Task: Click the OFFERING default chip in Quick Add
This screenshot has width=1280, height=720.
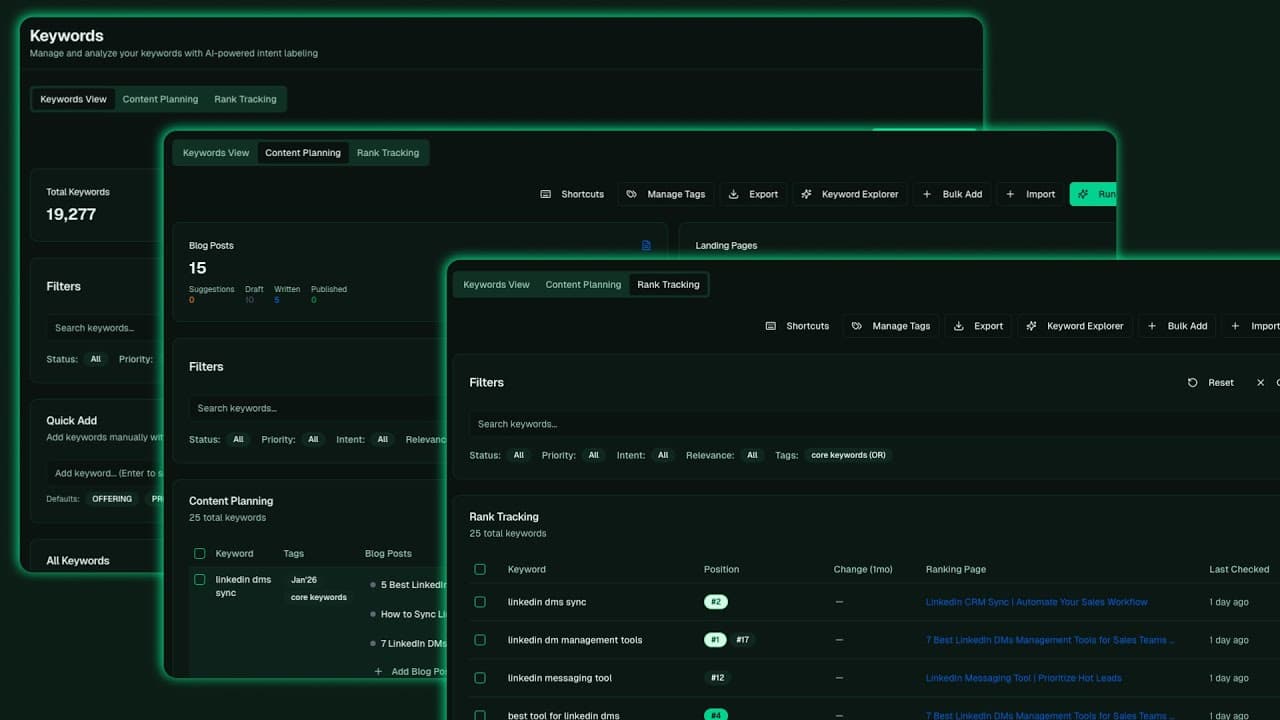Action: point(112,499)
